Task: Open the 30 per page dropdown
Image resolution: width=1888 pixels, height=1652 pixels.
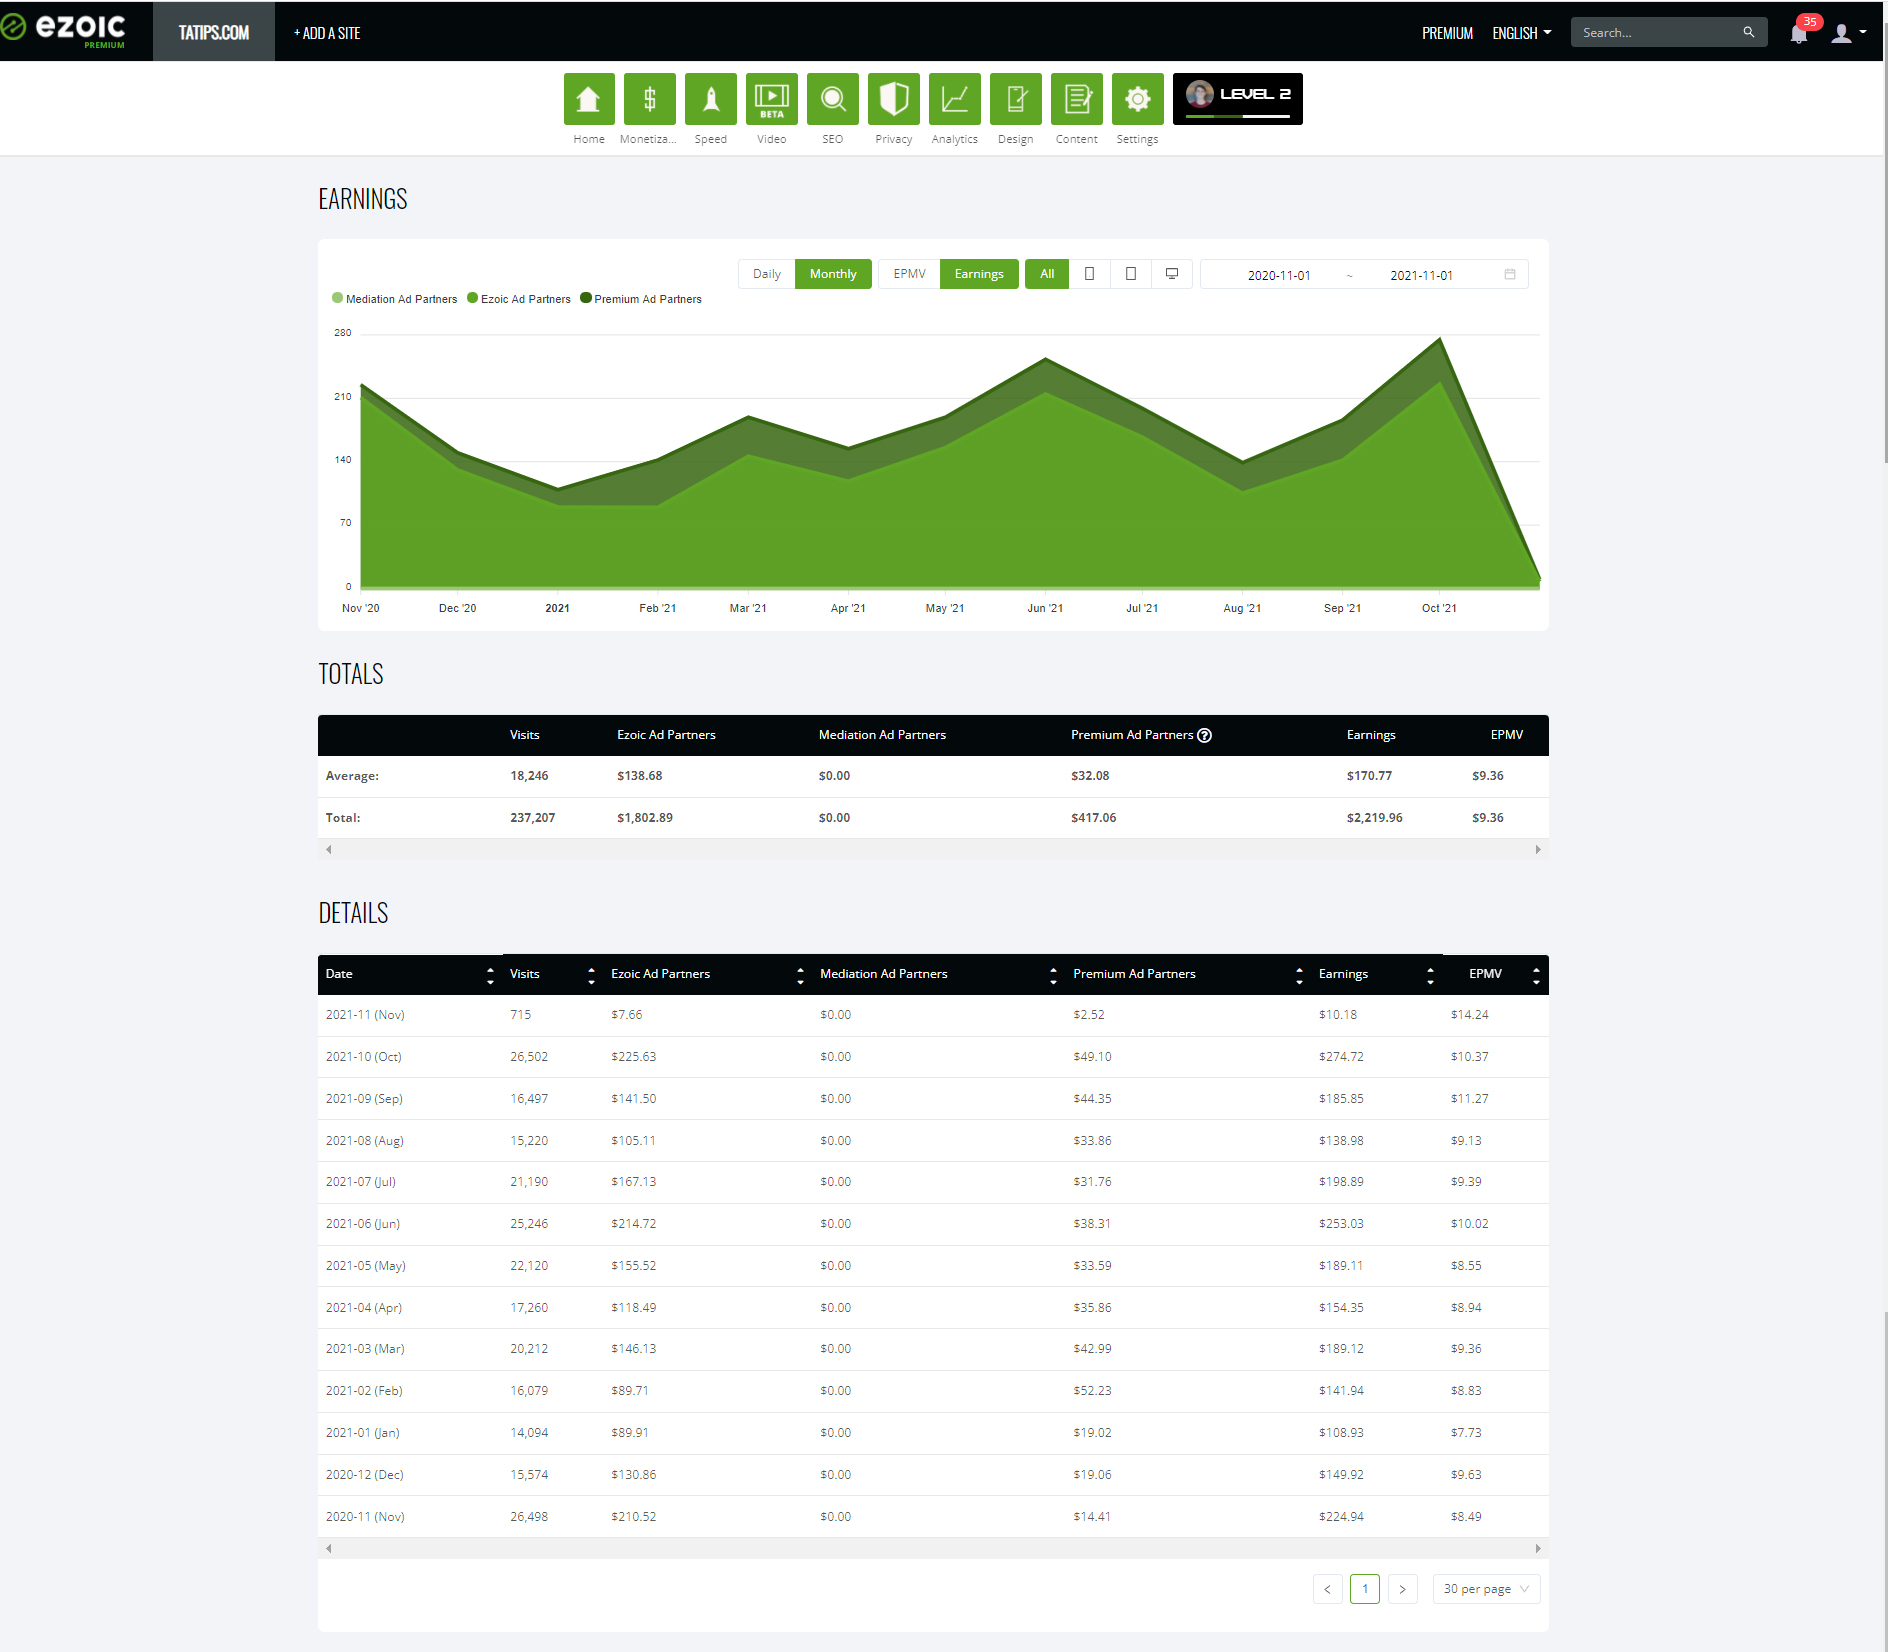Action: (1486, 1589)
